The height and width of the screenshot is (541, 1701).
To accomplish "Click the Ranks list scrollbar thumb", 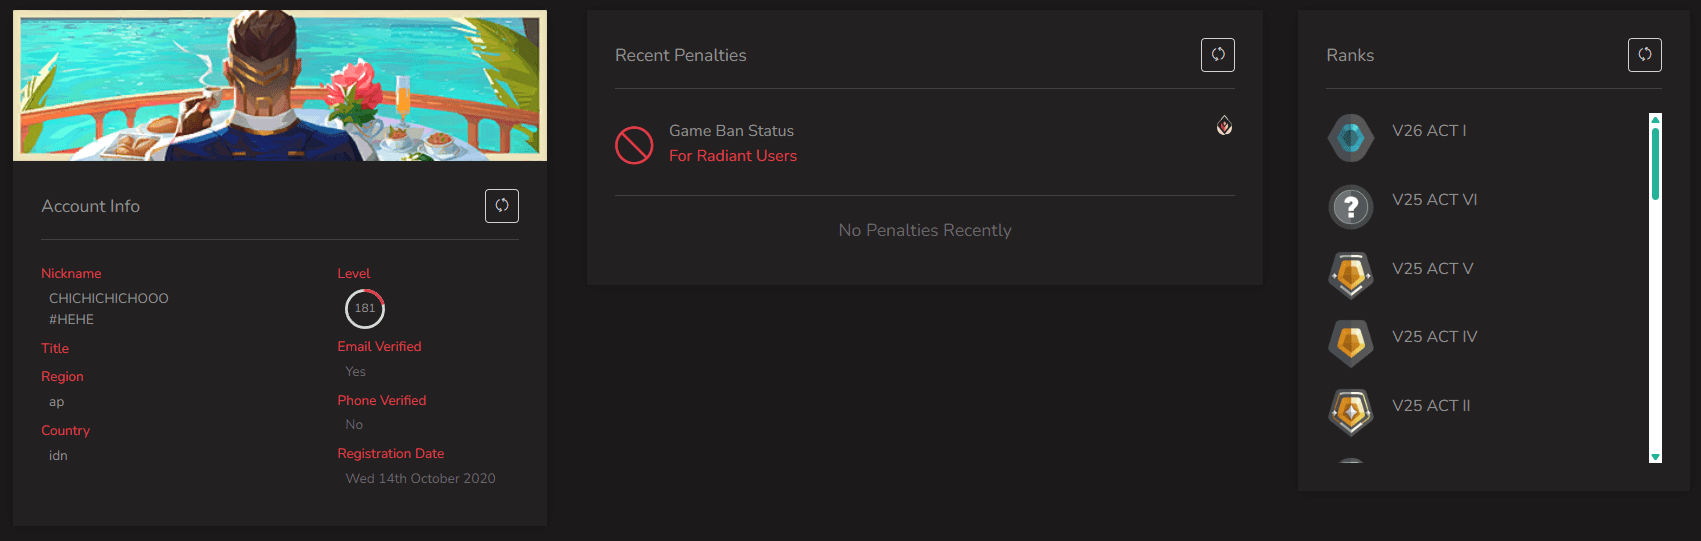I will coord(1655,162).
